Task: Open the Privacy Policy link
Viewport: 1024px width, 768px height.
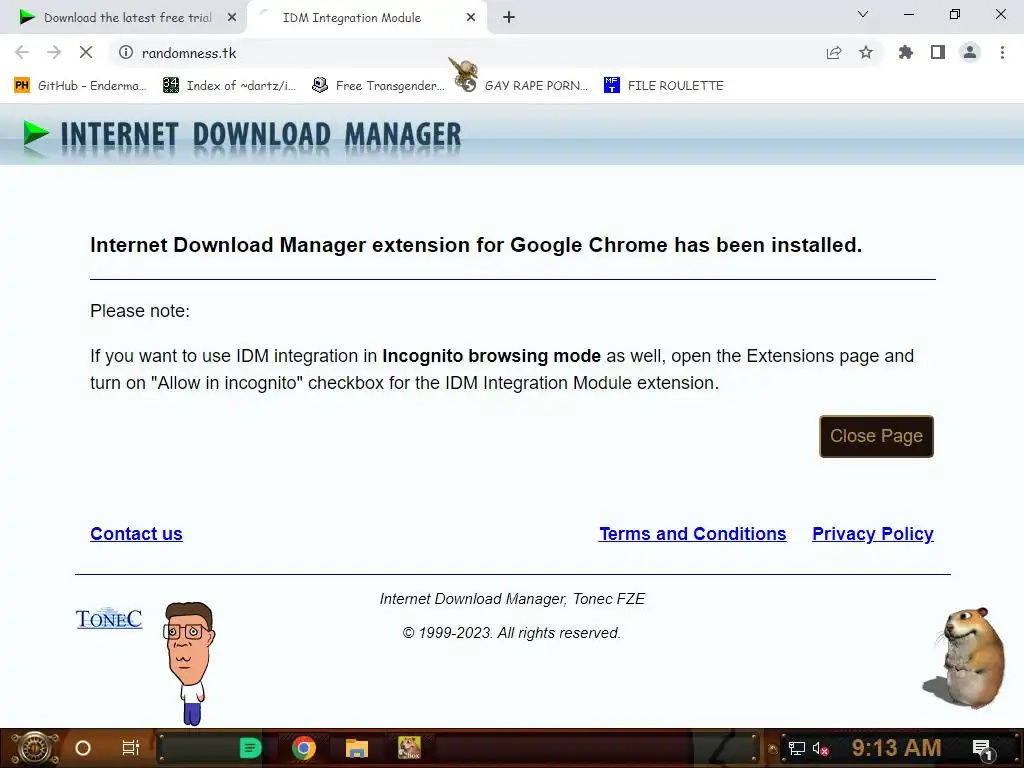Action: click(872, 534)
